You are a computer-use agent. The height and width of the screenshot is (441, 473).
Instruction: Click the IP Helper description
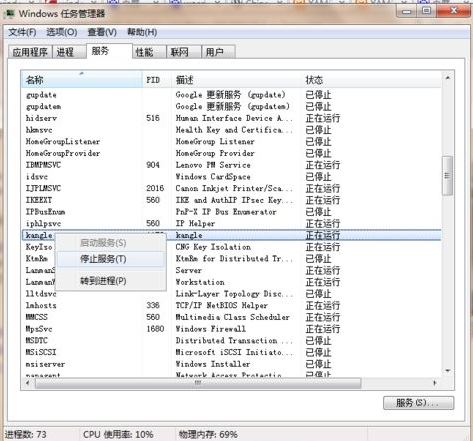pyautogui.click(x=195, y=223)
